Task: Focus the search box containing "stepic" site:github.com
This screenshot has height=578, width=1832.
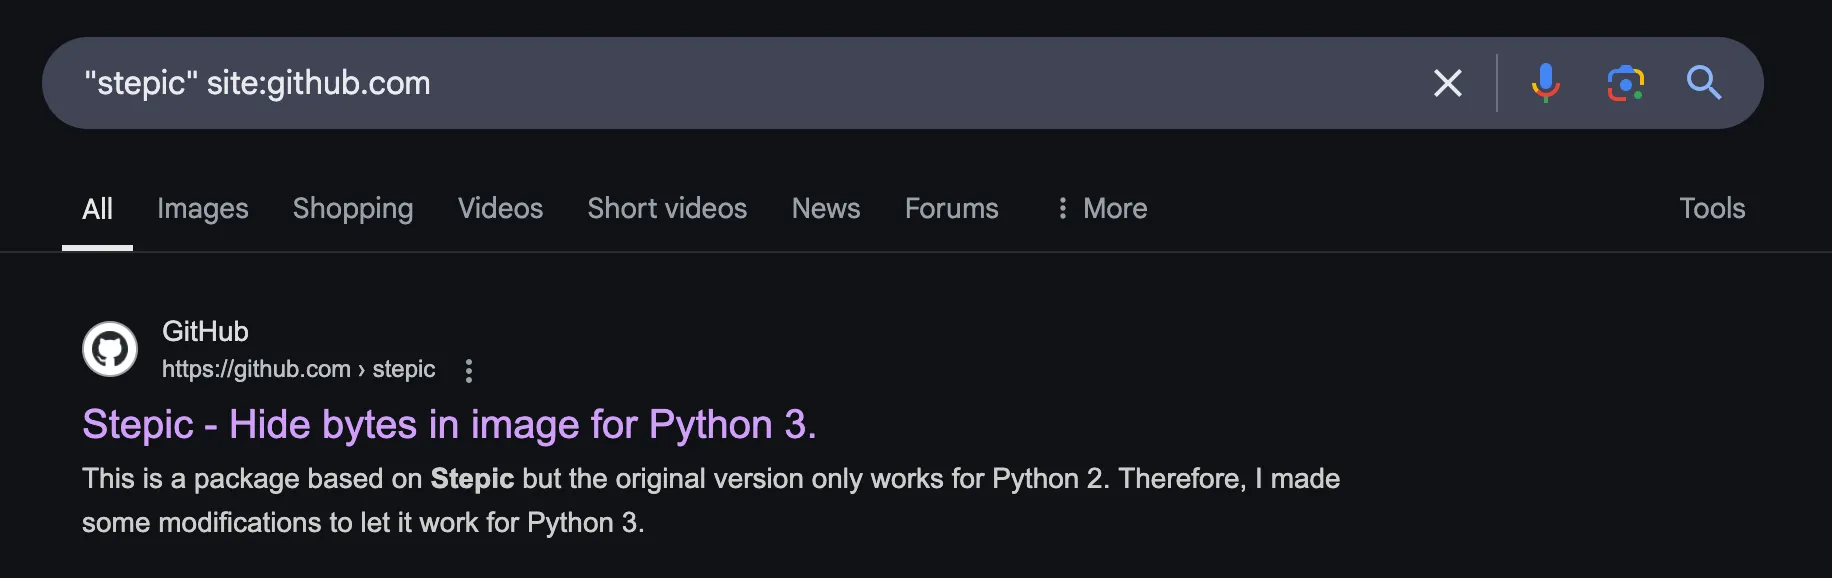Action: click(x=700, y=83)
